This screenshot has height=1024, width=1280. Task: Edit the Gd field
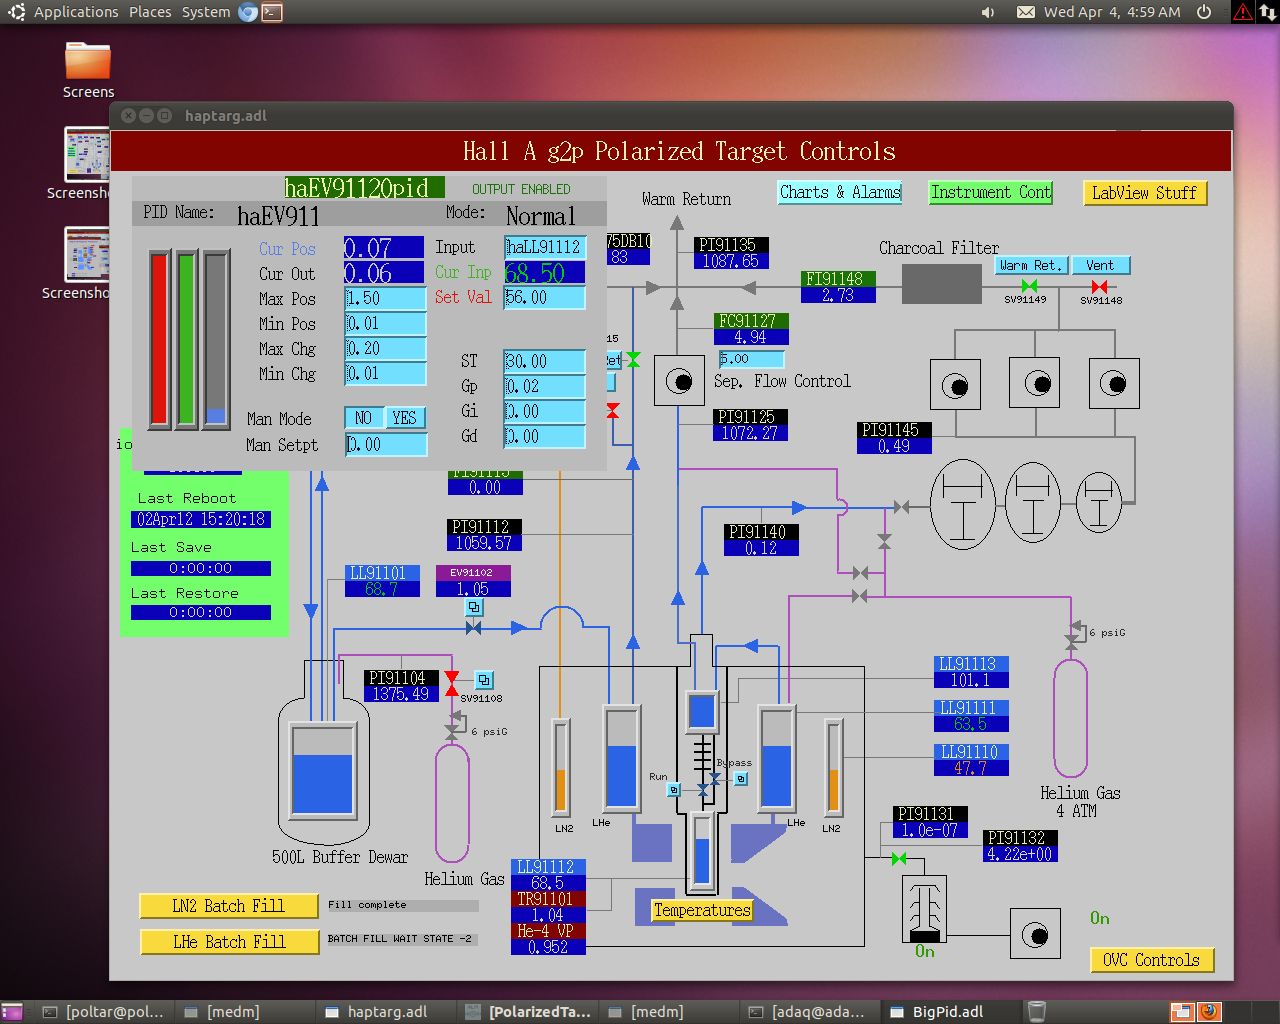[544, 436]
